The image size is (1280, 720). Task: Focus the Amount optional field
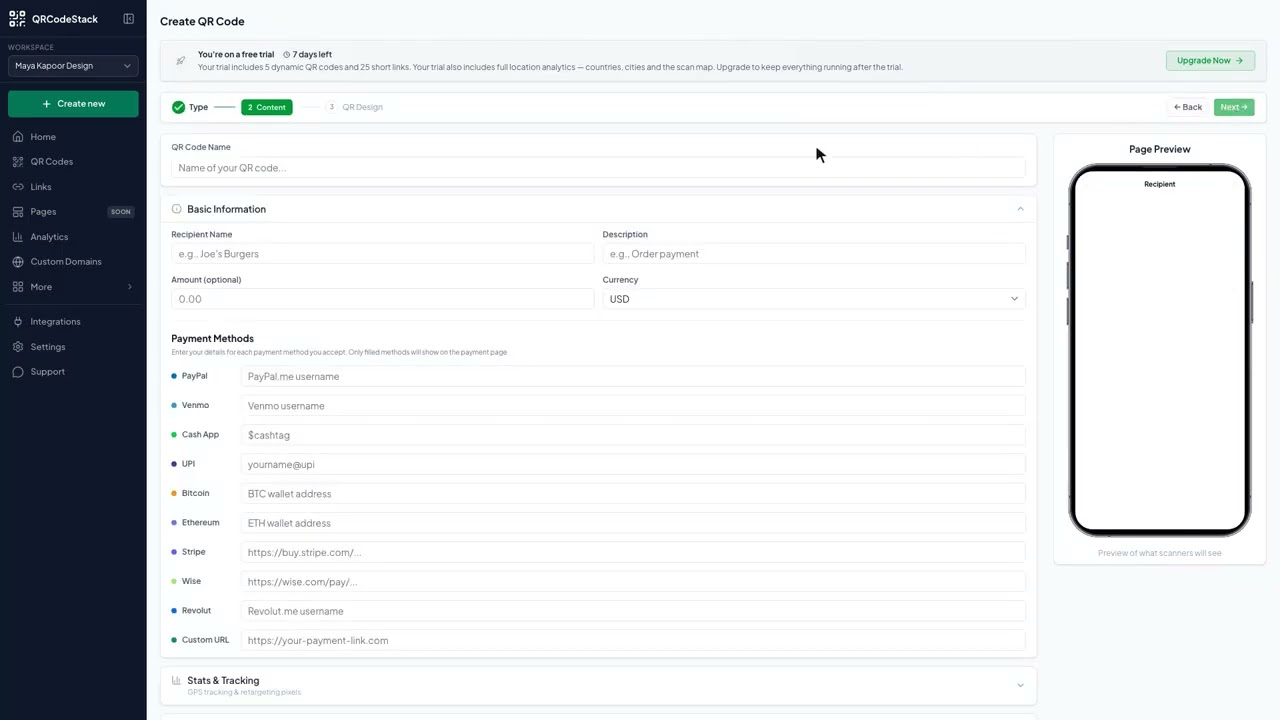pyautogui.click(x=383, y=299)
